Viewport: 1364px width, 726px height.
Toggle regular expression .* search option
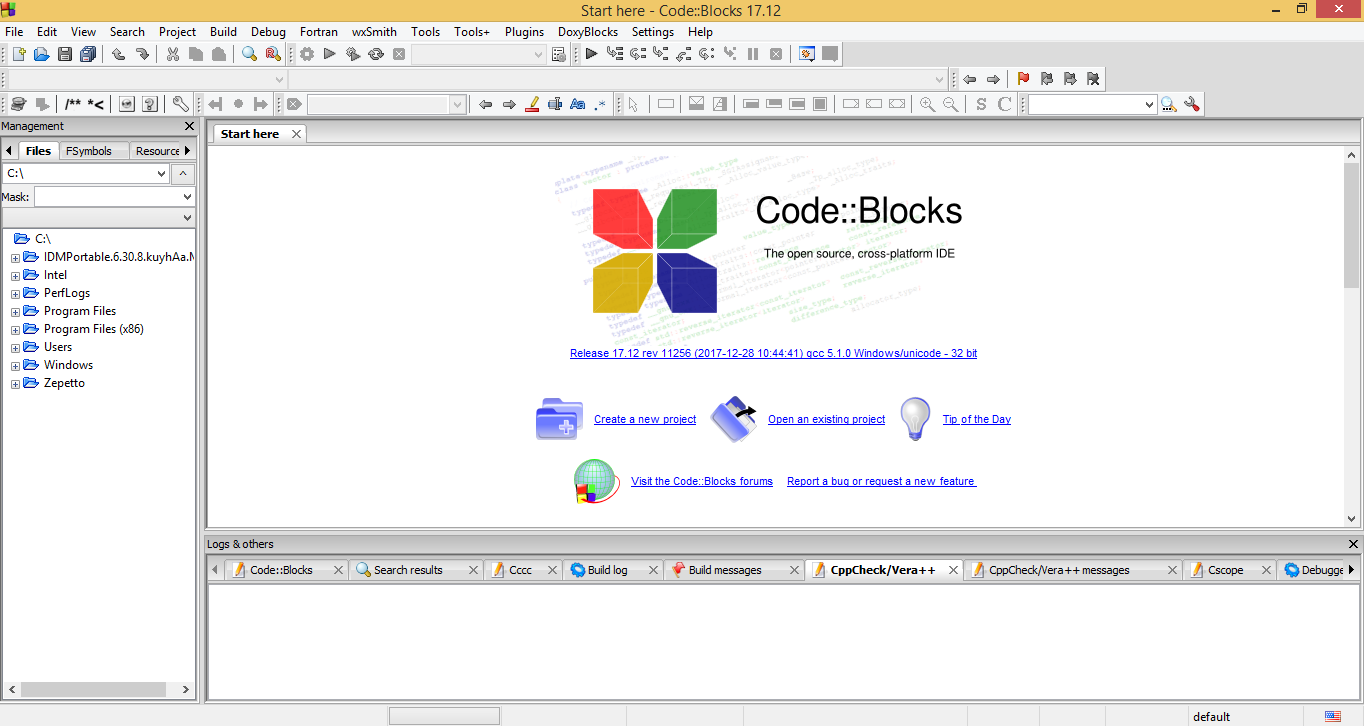[600, 104]
